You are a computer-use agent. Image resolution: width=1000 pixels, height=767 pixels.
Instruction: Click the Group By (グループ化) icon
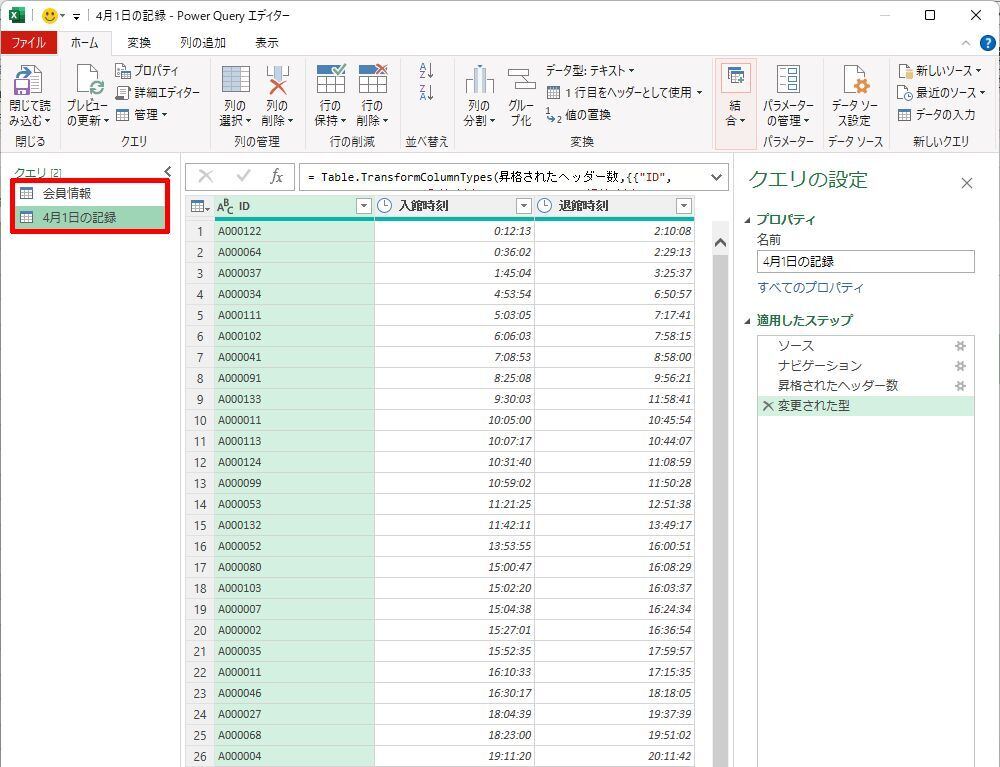click(x=521, y=80)
